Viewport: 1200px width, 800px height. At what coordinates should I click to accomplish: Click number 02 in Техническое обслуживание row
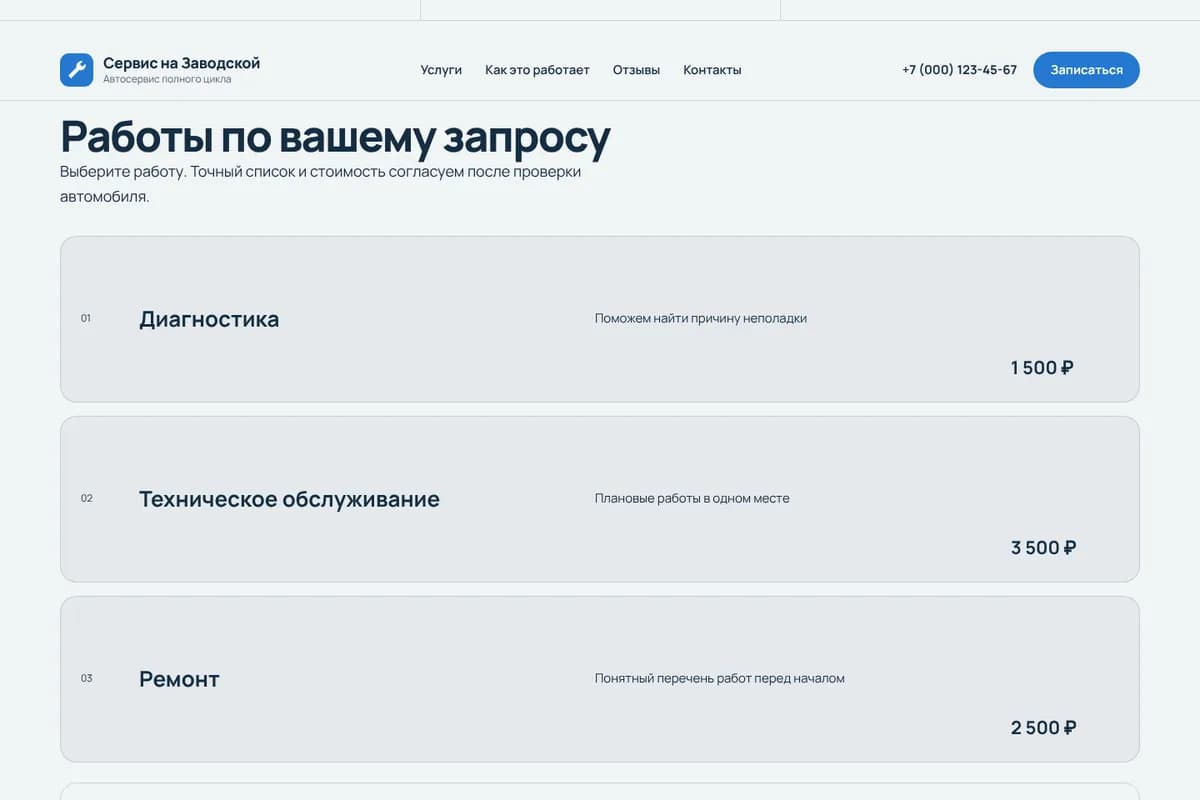[x=86, y=498]
